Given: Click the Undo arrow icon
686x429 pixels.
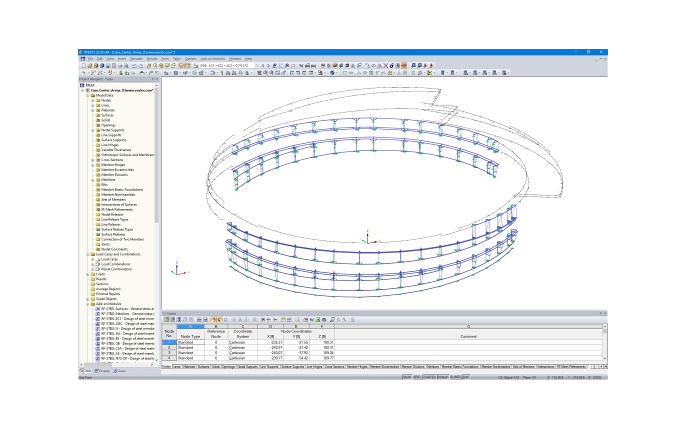Looking at the screenshot, I should (x=134, y=66).
